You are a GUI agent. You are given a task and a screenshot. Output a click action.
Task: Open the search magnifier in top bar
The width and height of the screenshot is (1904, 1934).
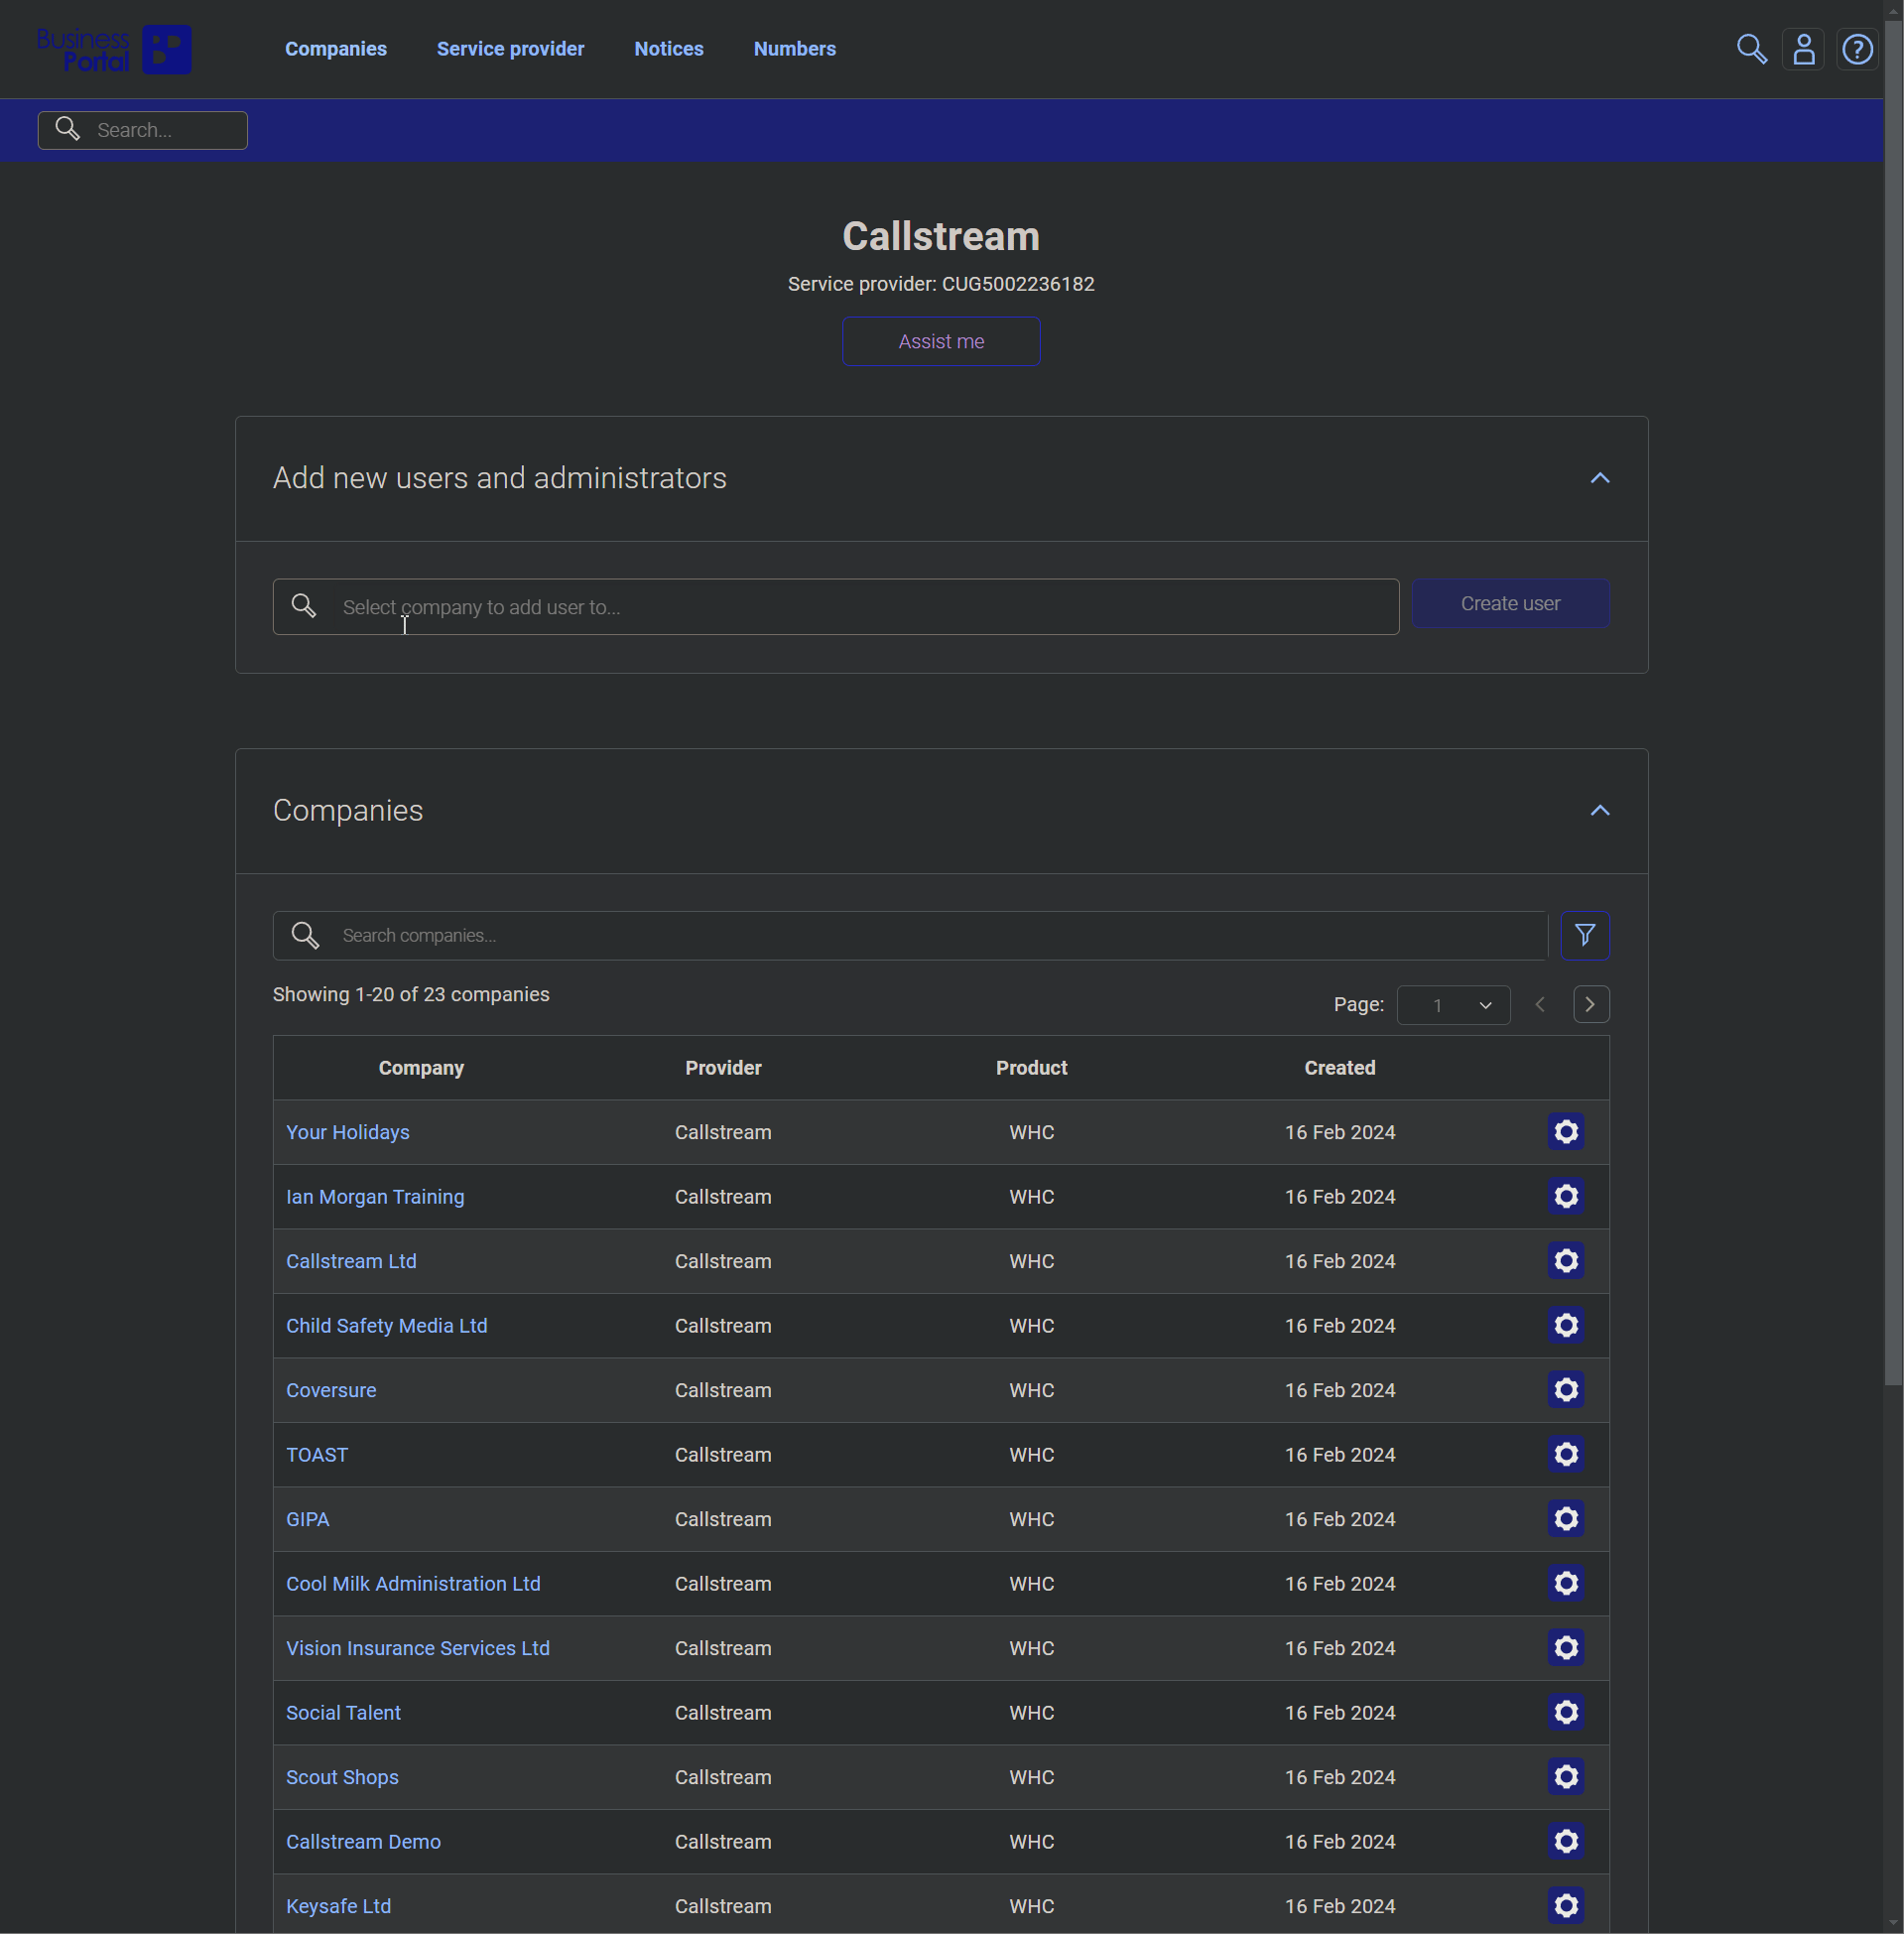[1751, 49]
